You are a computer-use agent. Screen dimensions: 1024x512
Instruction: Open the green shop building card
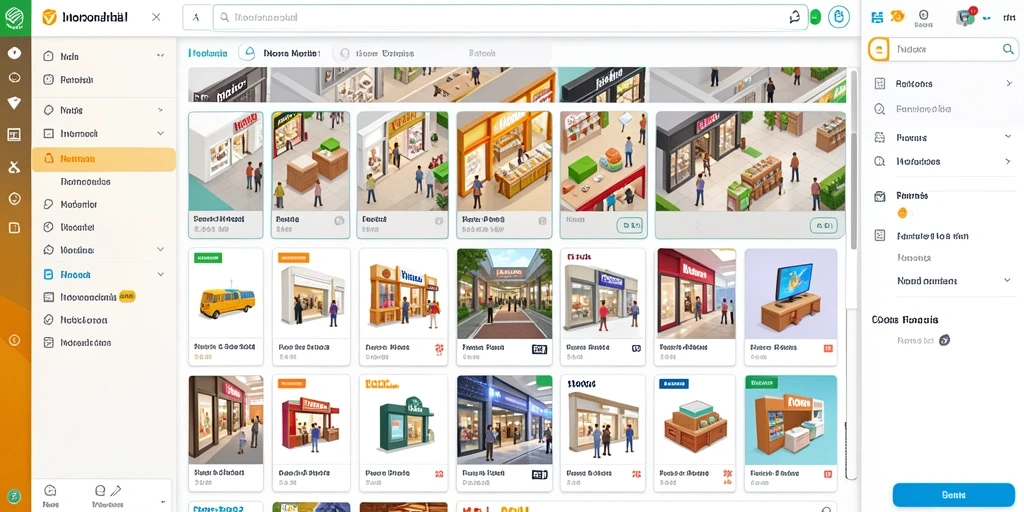[403, 433]
